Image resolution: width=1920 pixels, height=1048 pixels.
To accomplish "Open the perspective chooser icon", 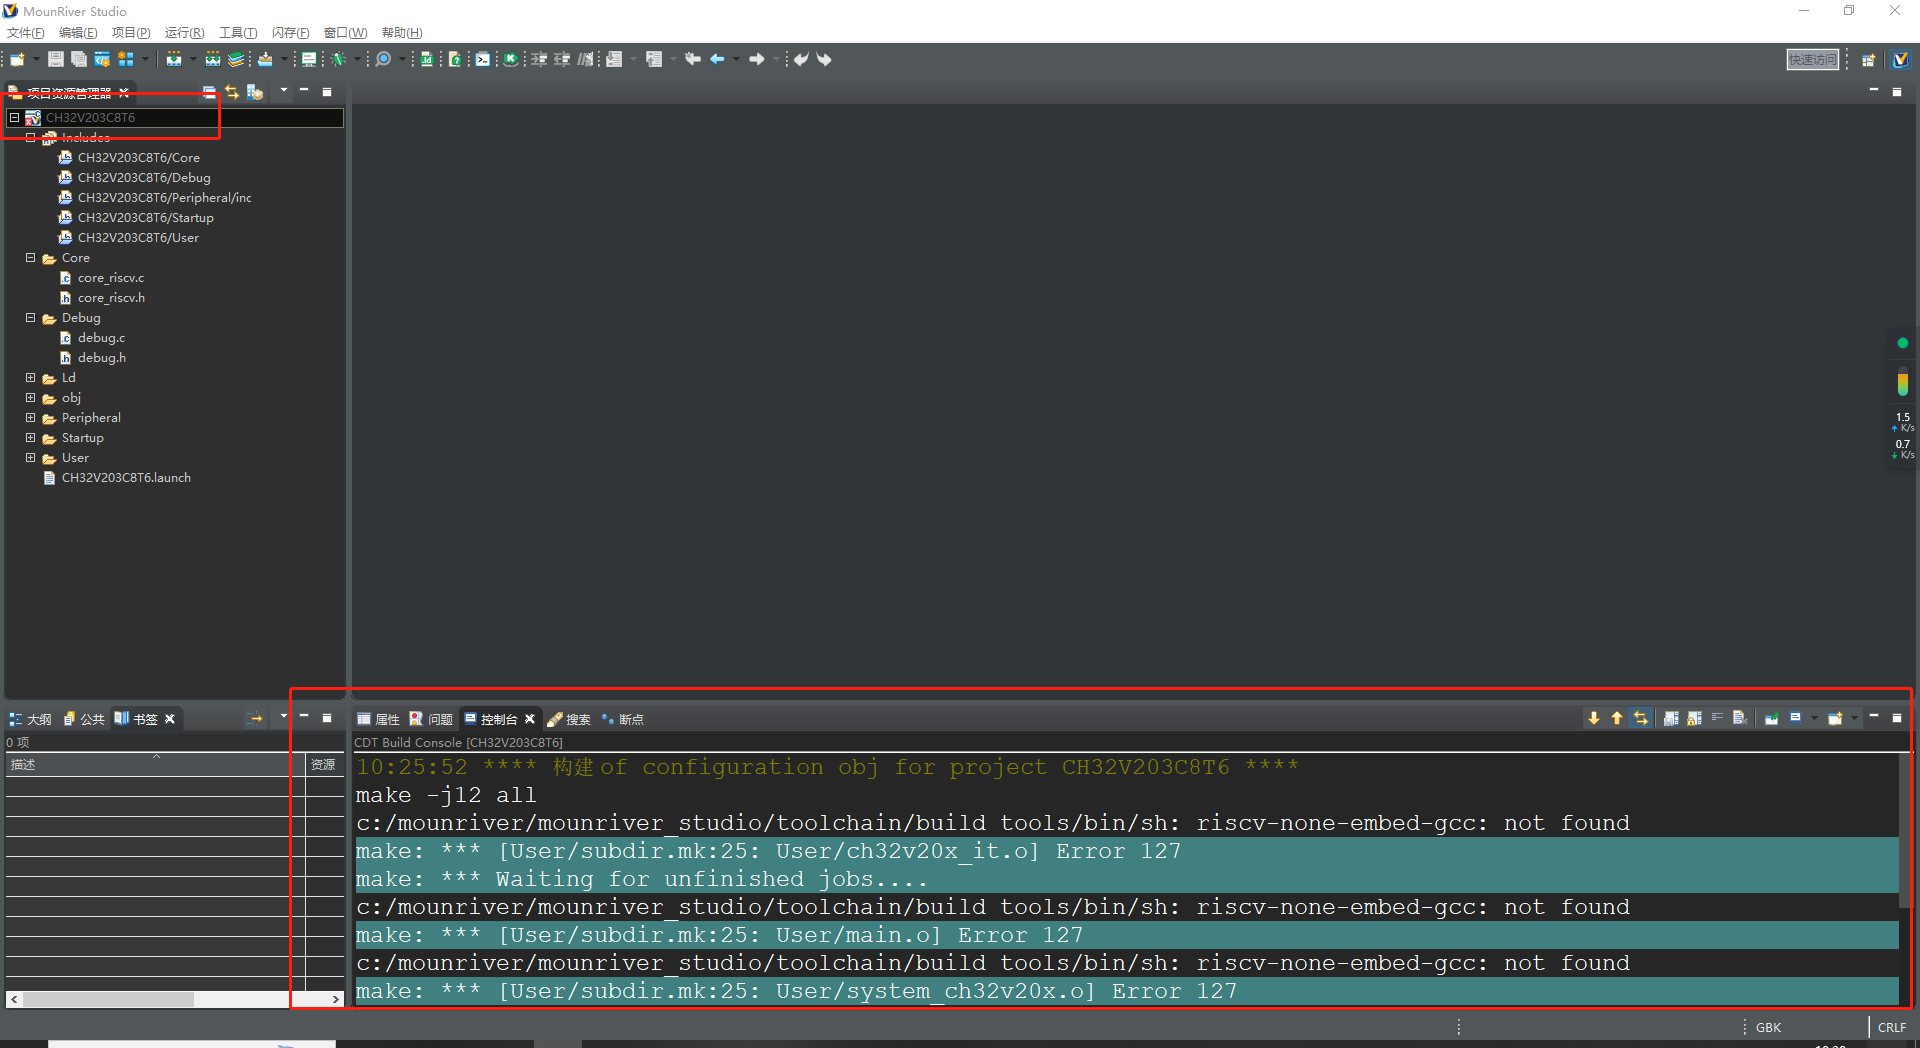I will [x=1868, y=60].
